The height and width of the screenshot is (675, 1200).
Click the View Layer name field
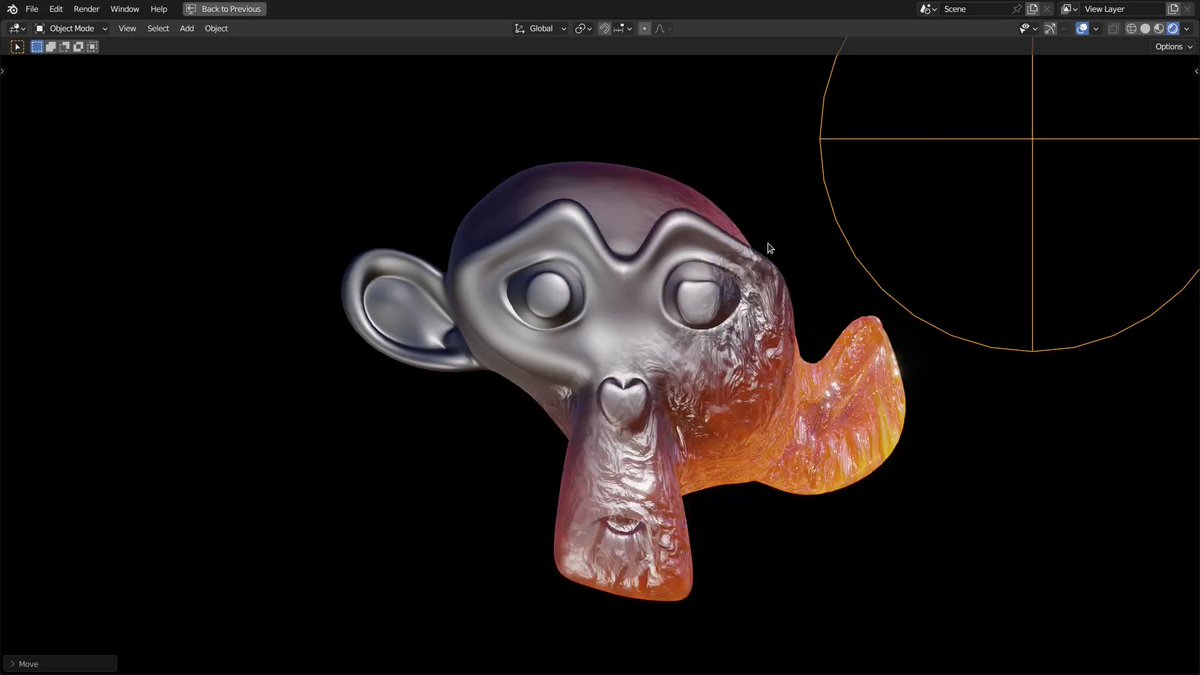(1122, 9)
